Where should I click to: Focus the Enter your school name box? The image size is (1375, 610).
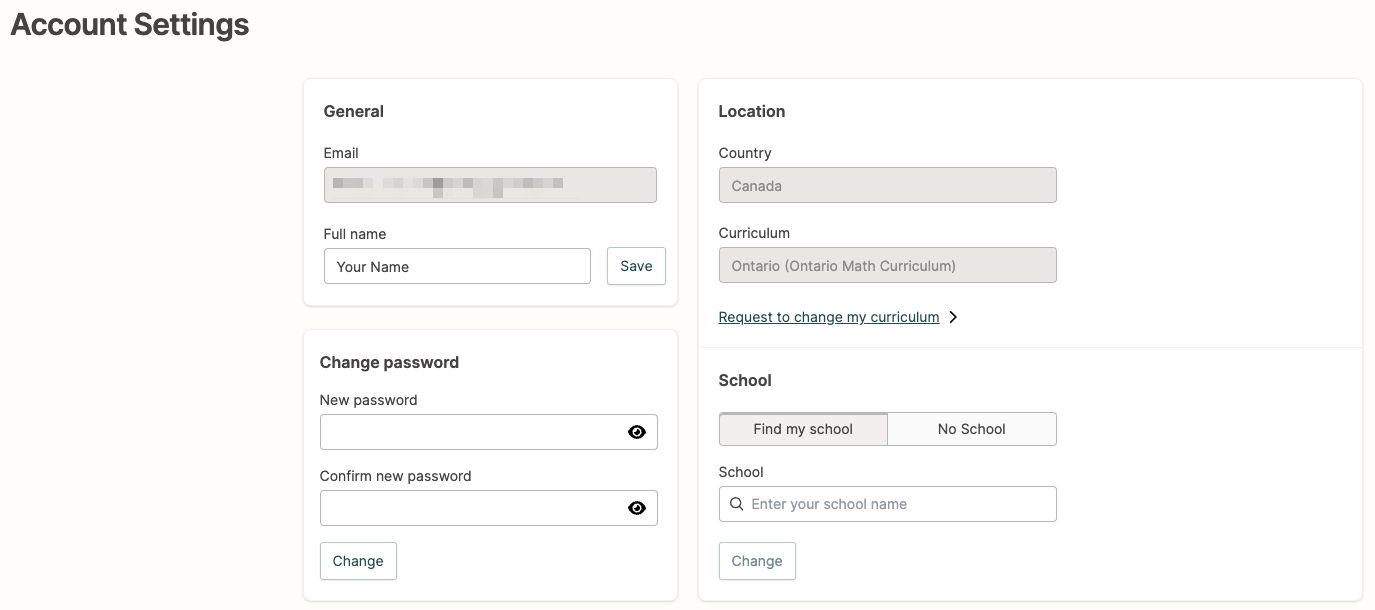pos(895,504)
